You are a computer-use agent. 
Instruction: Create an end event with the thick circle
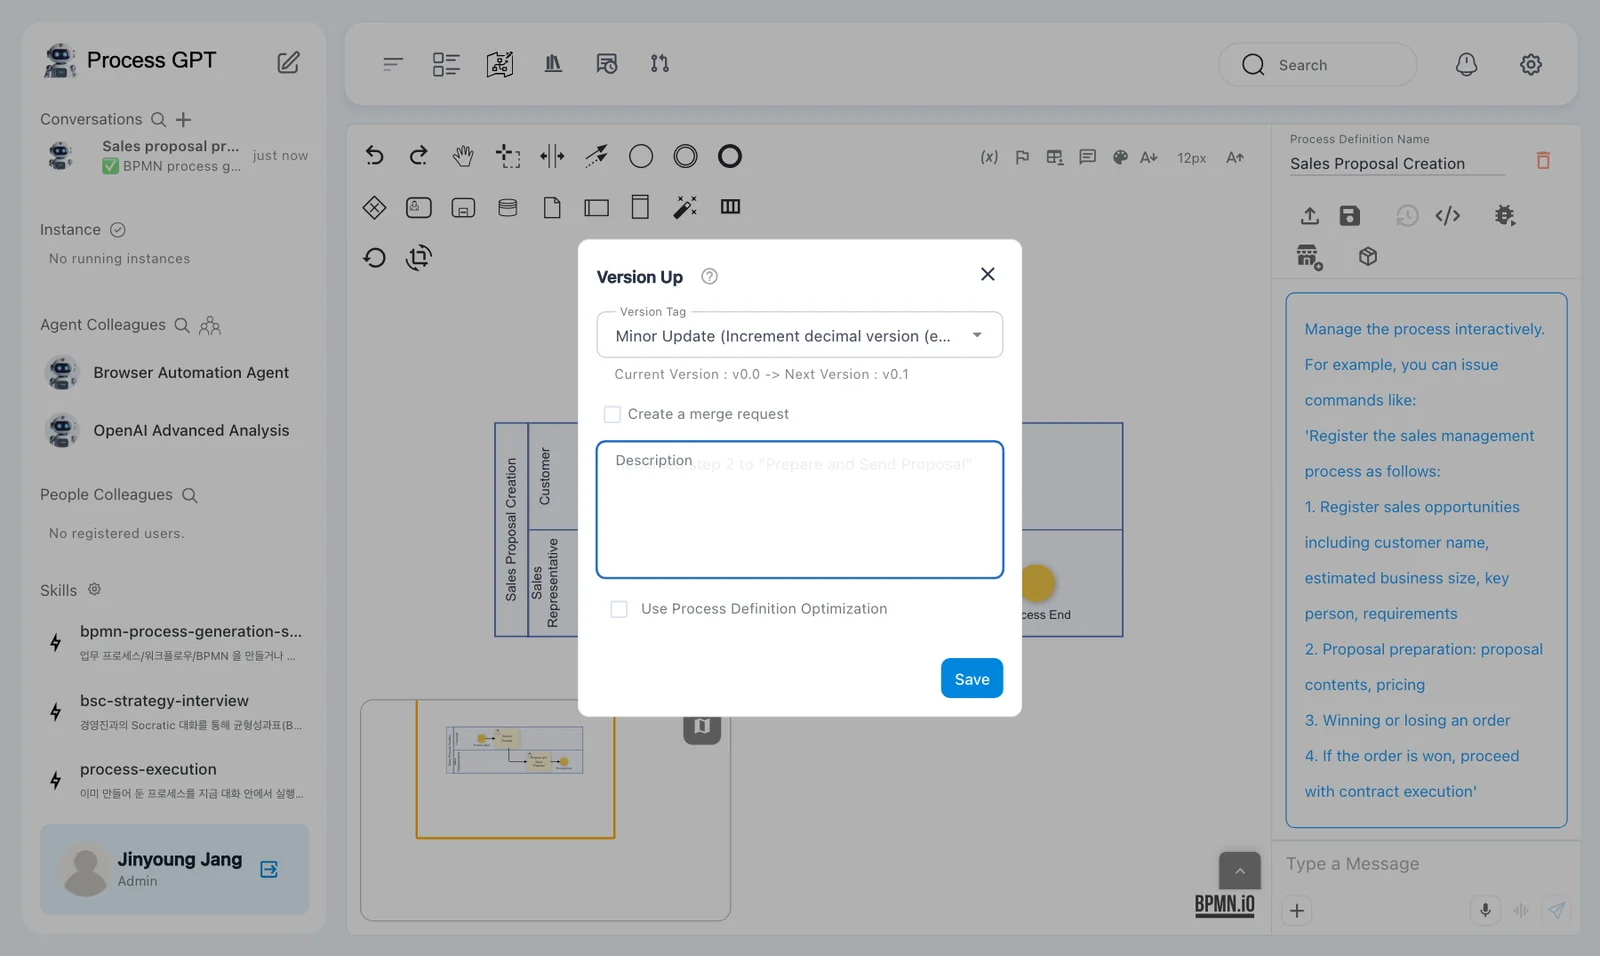(x=730, y=156)
